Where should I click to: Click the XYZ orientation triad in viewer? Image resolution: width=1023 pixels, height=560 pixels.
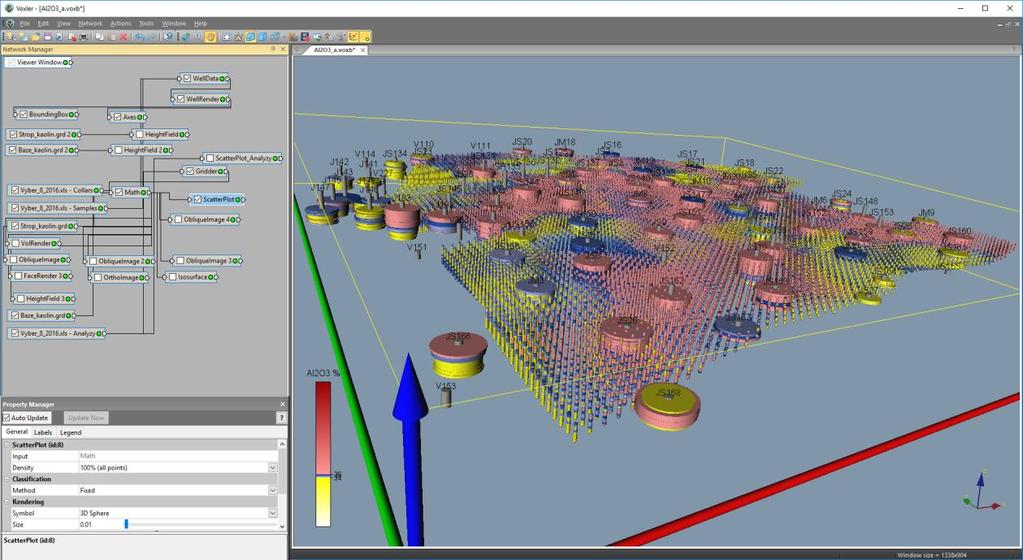click(x=981, y=493)
